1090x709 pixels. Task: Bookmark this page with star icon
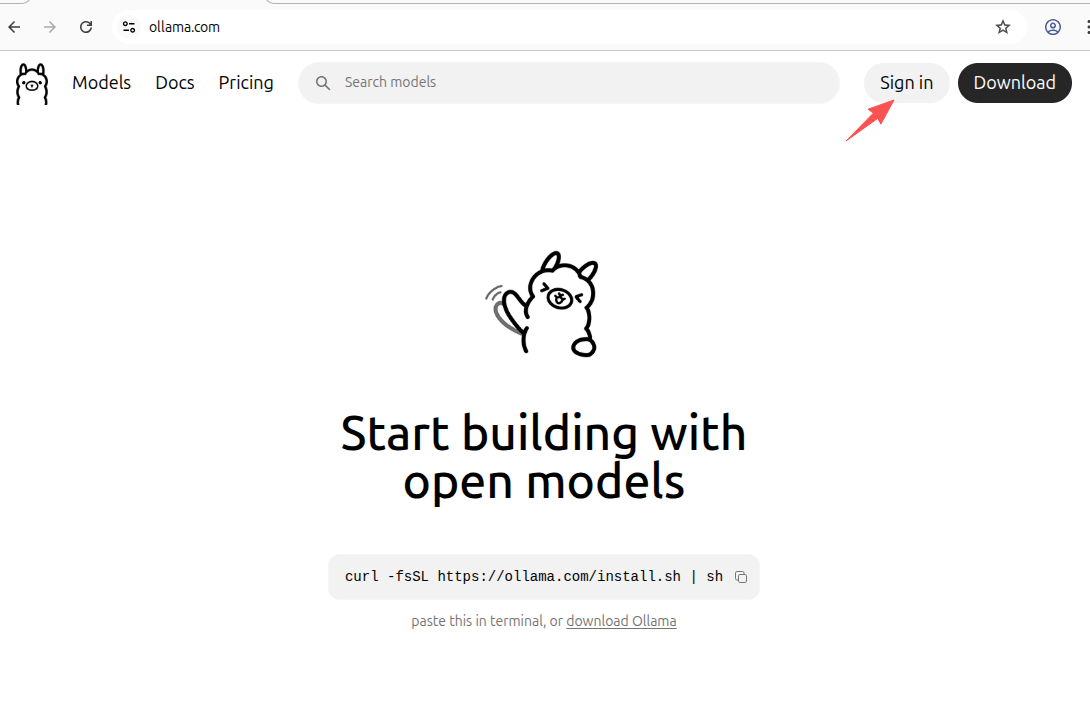coord(1002,27)
